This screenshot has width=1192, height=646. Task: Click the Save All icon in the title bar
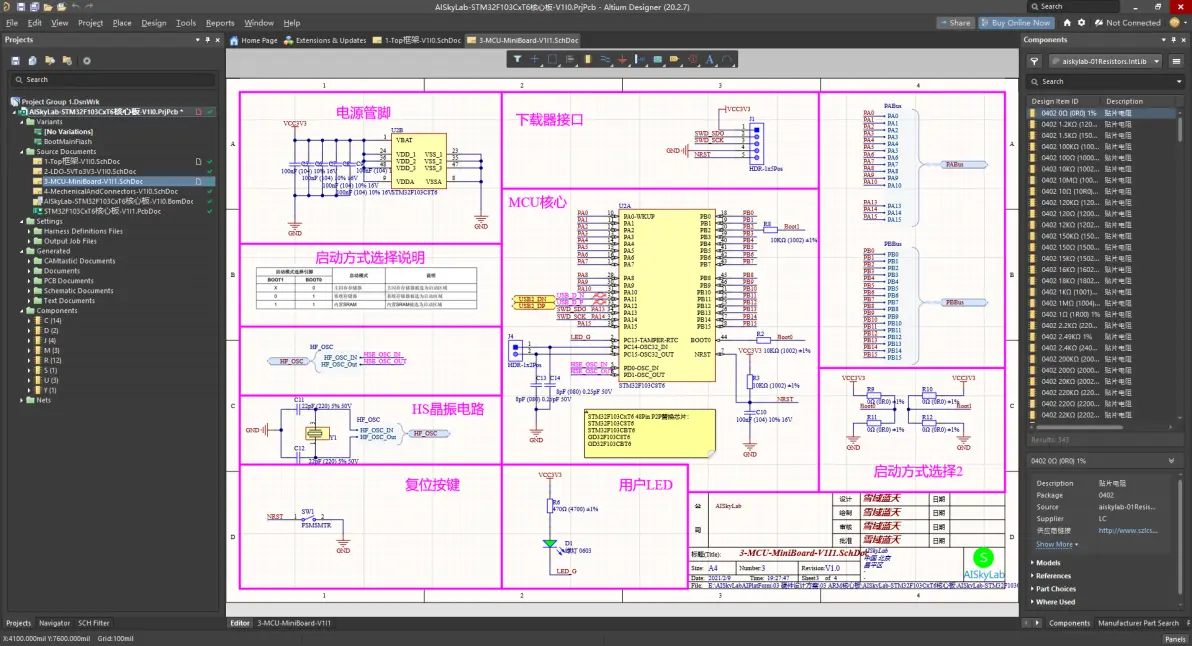click(x=34, y=7)
